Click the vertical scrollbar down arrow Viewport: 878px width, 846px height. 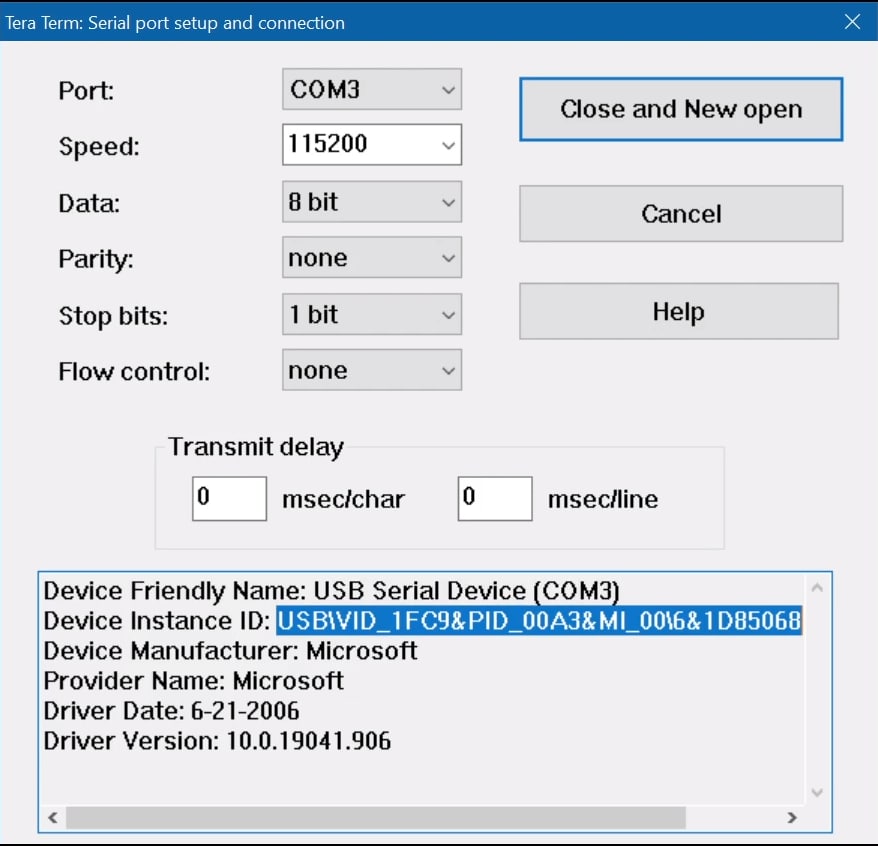coord(816,792)
